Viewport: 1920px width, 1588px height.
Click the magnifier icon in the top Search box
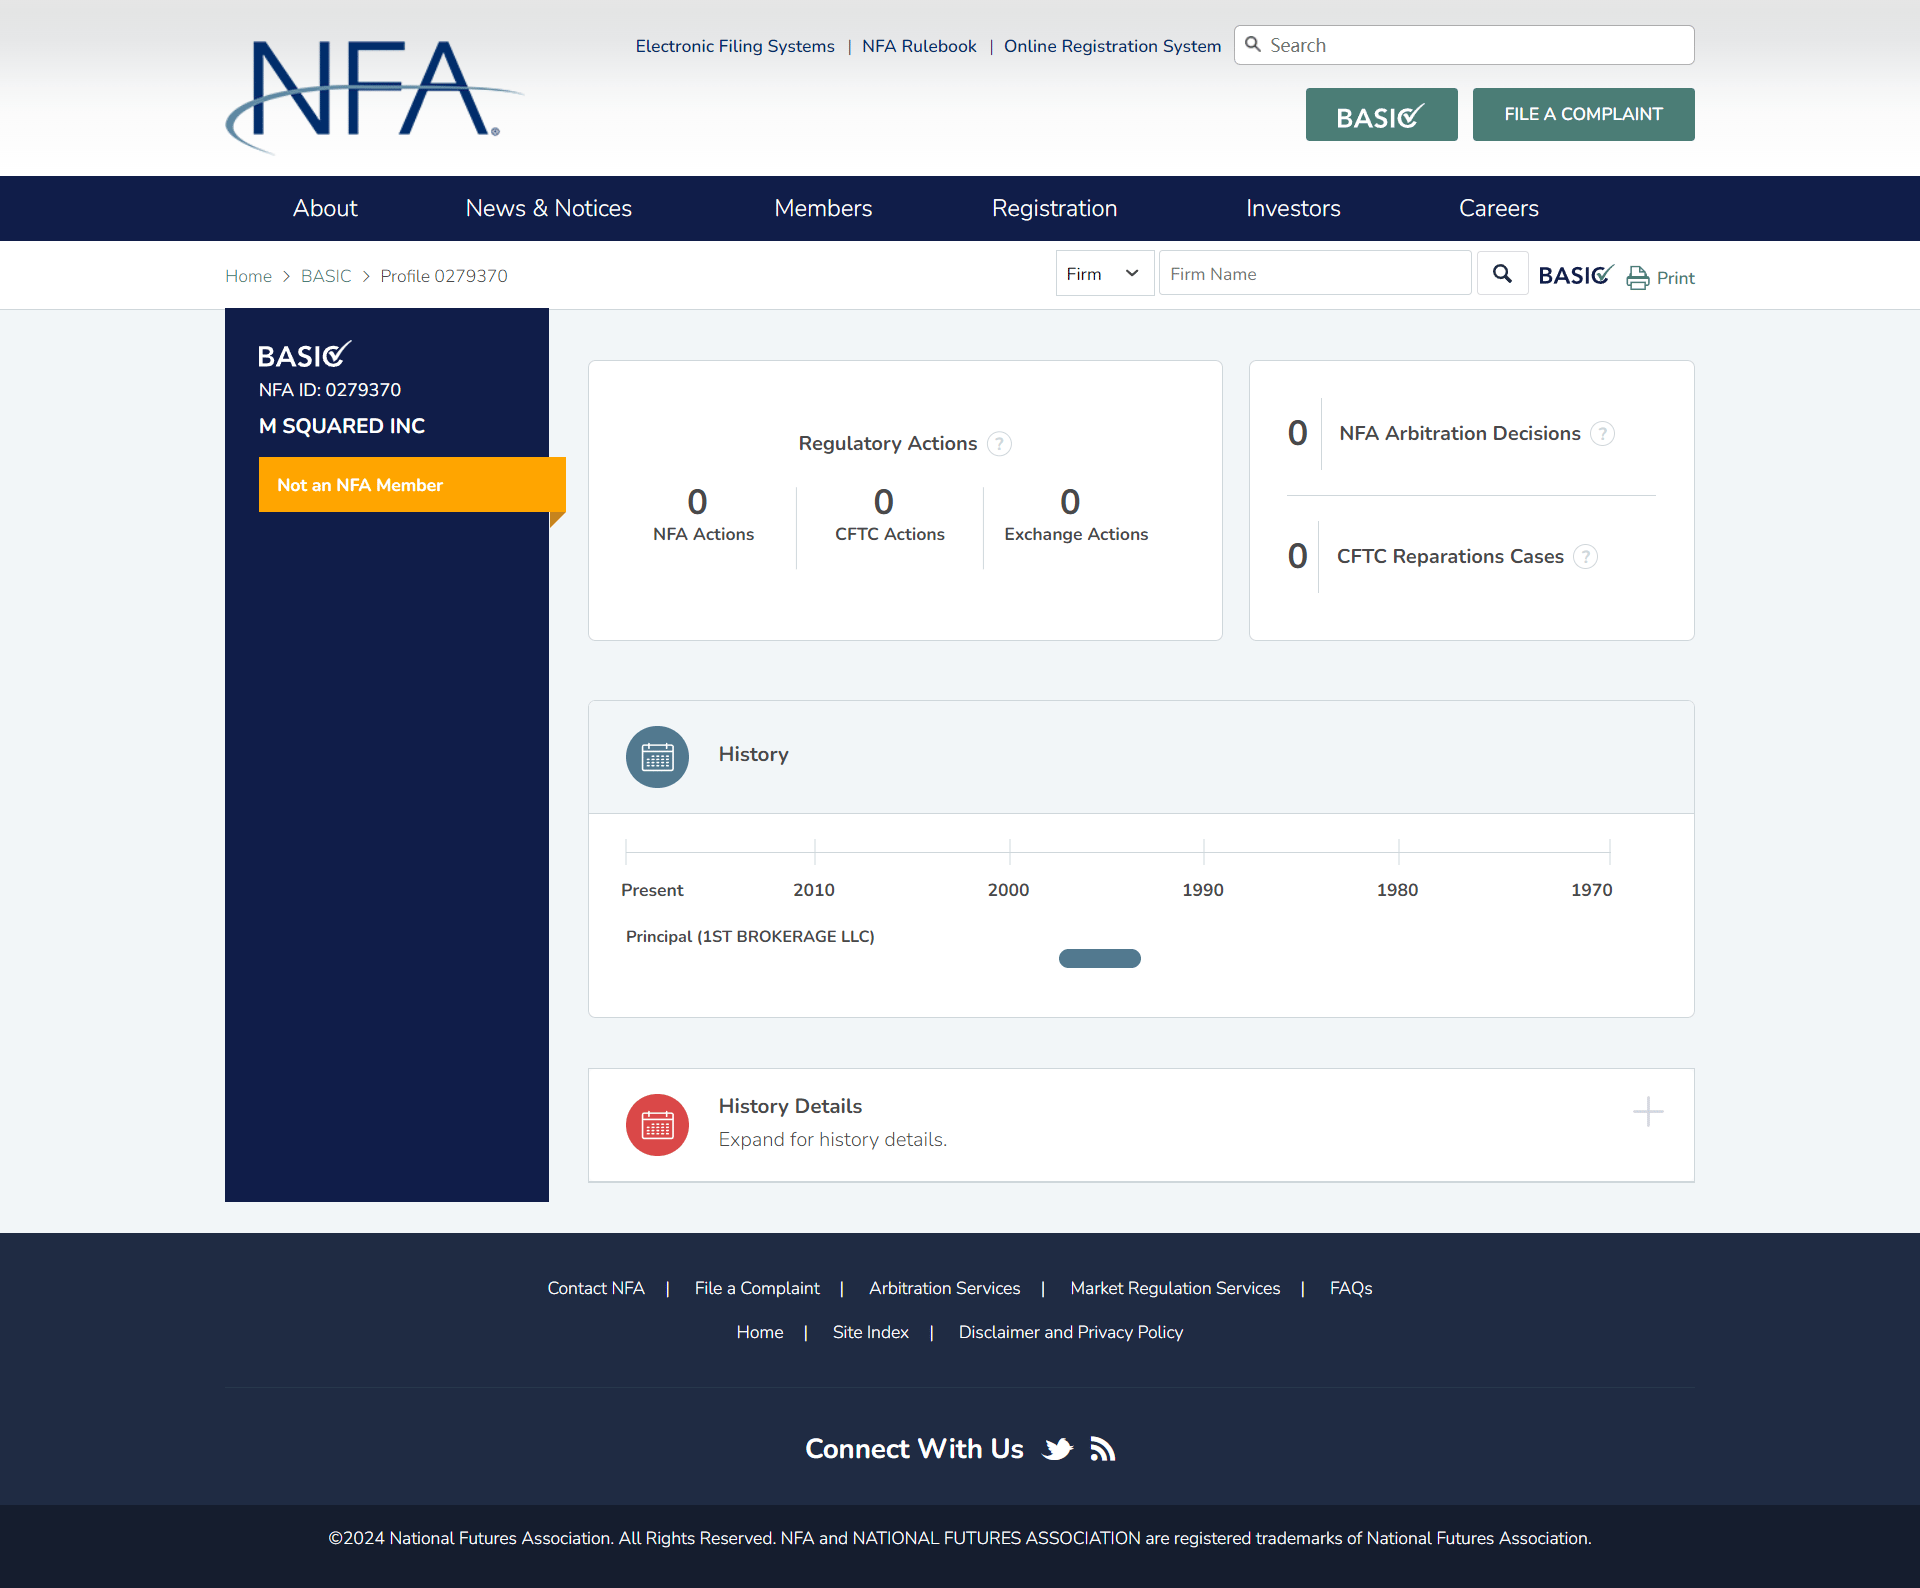click(x=1253, y=45)
